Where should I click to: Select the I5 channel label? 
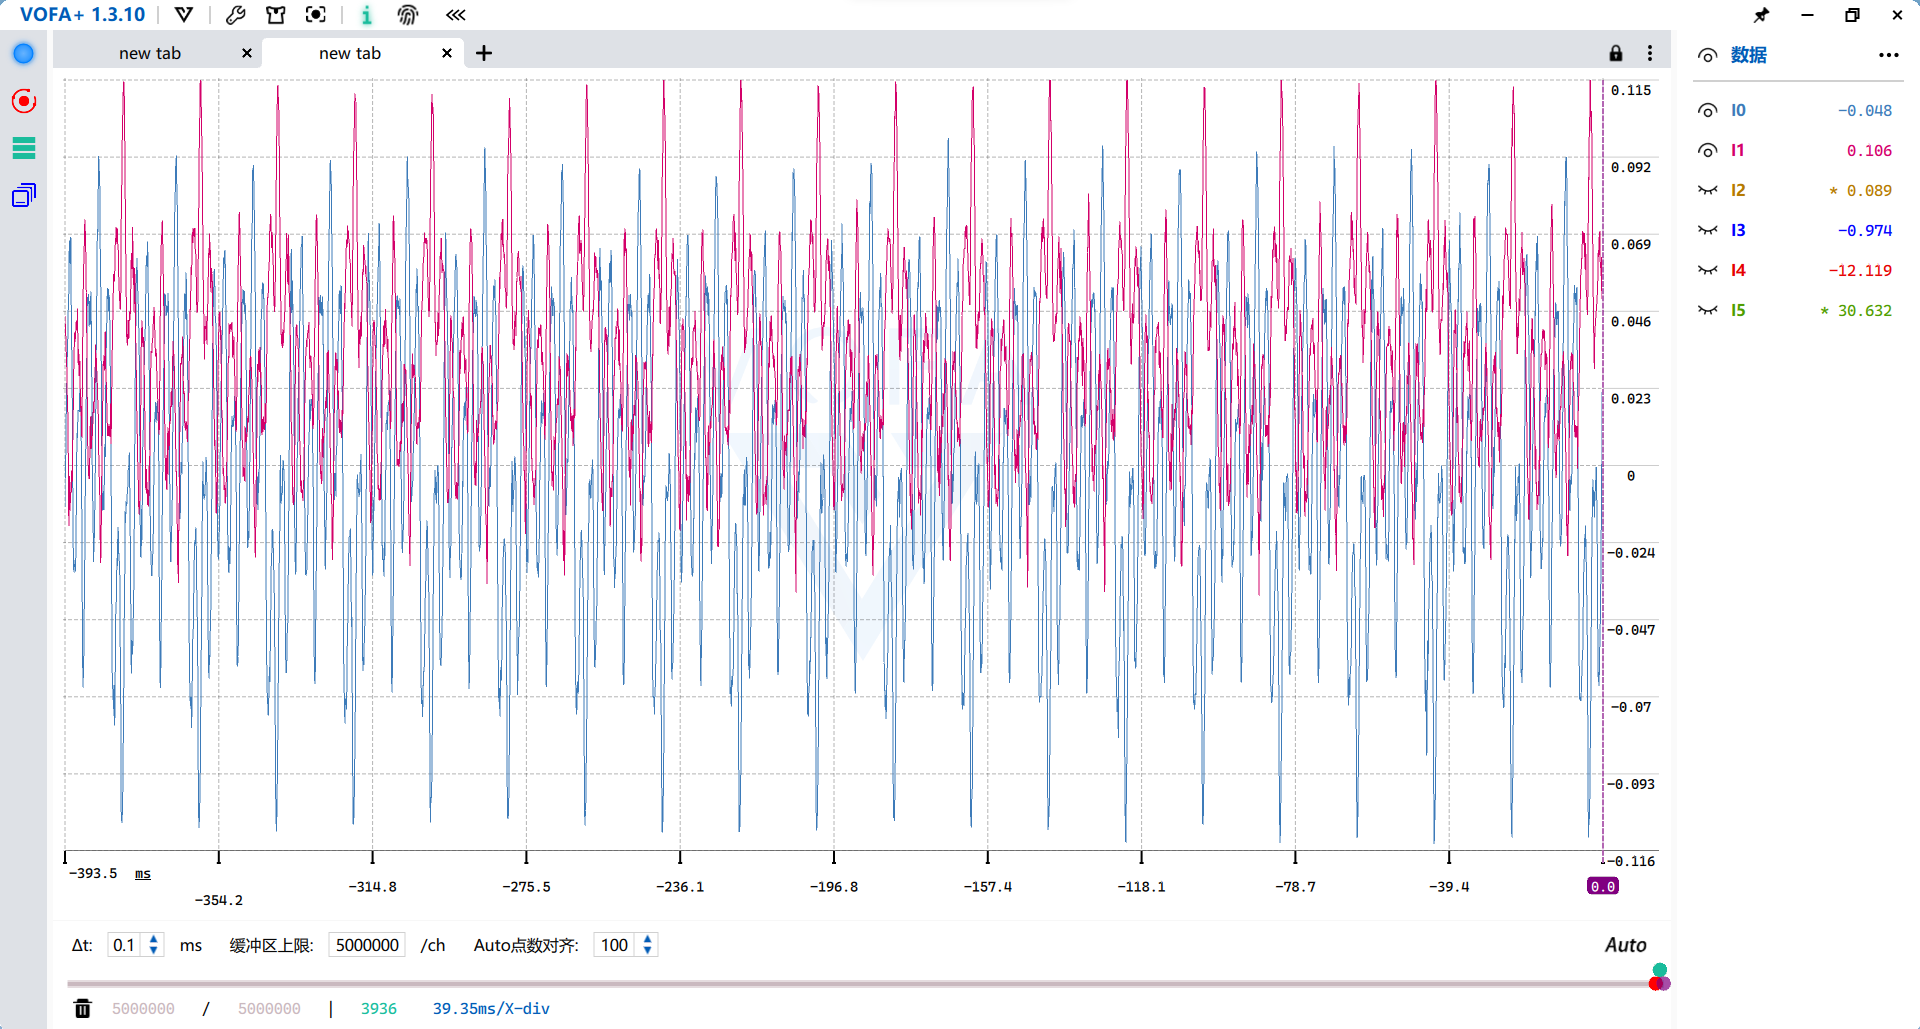[1738, 310]
